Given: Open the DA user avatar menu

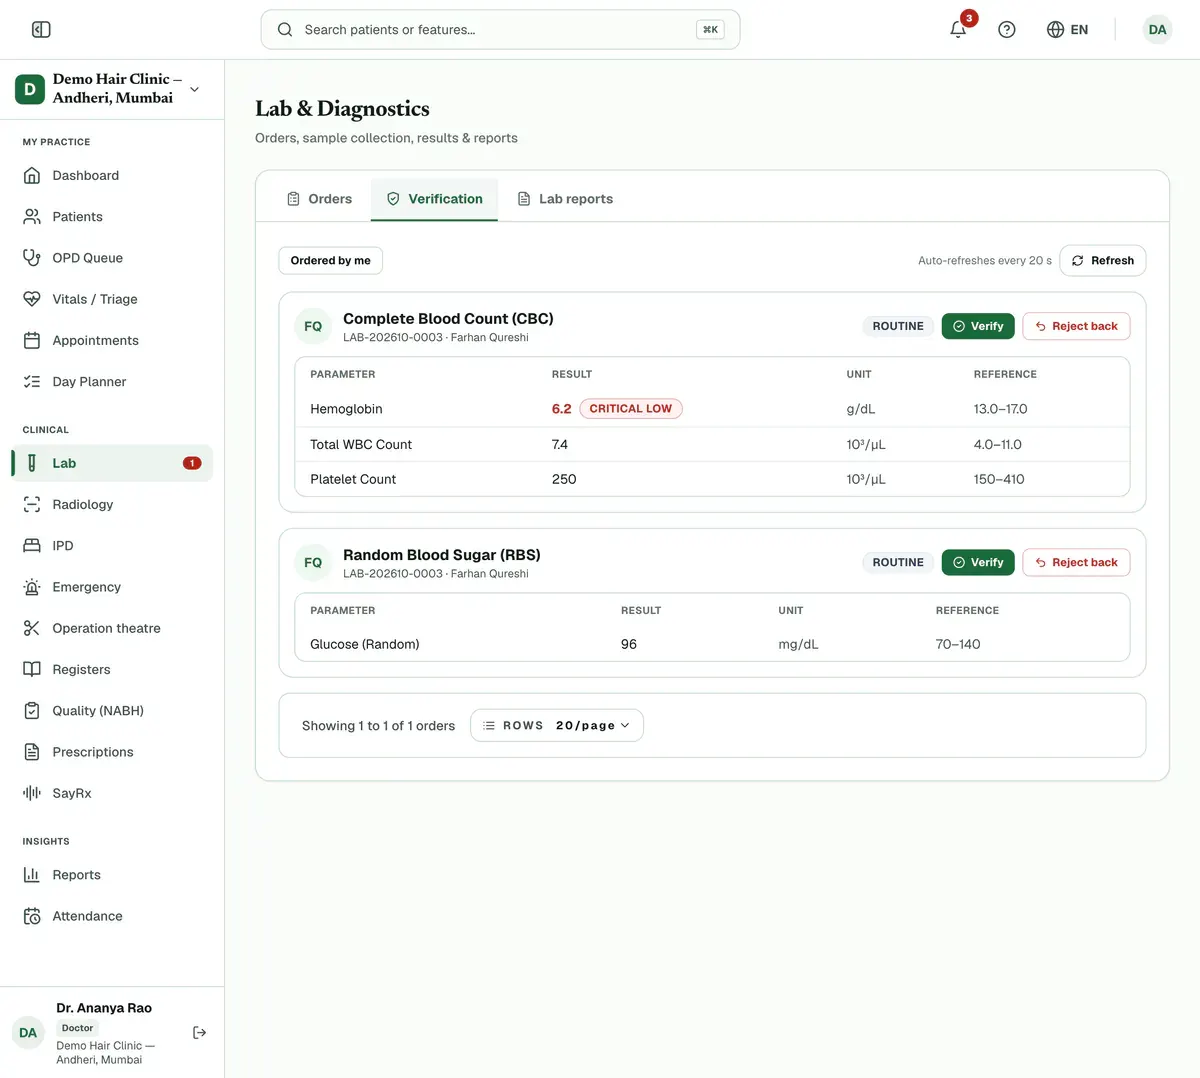Looking at the screenshot, I should [1157, 30].
